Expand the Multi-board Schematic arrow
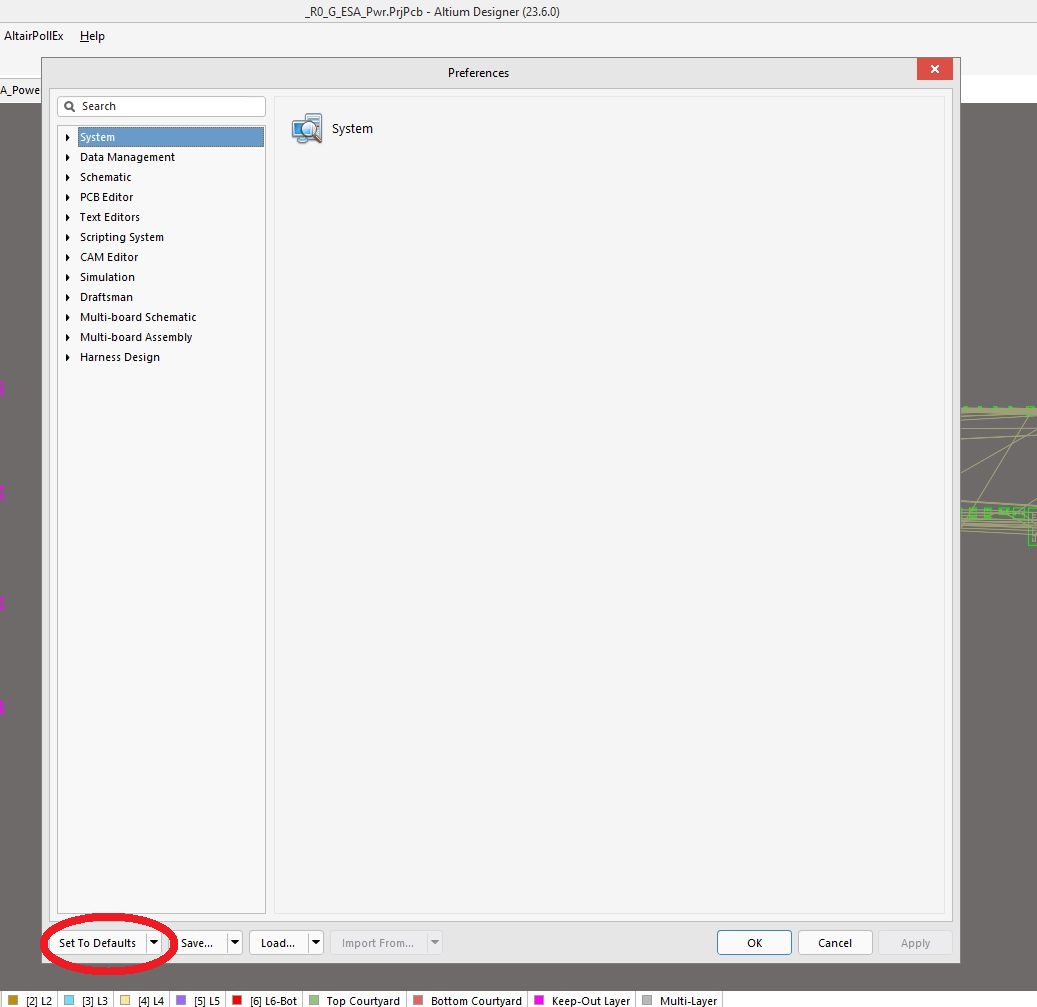 (67, 317)
